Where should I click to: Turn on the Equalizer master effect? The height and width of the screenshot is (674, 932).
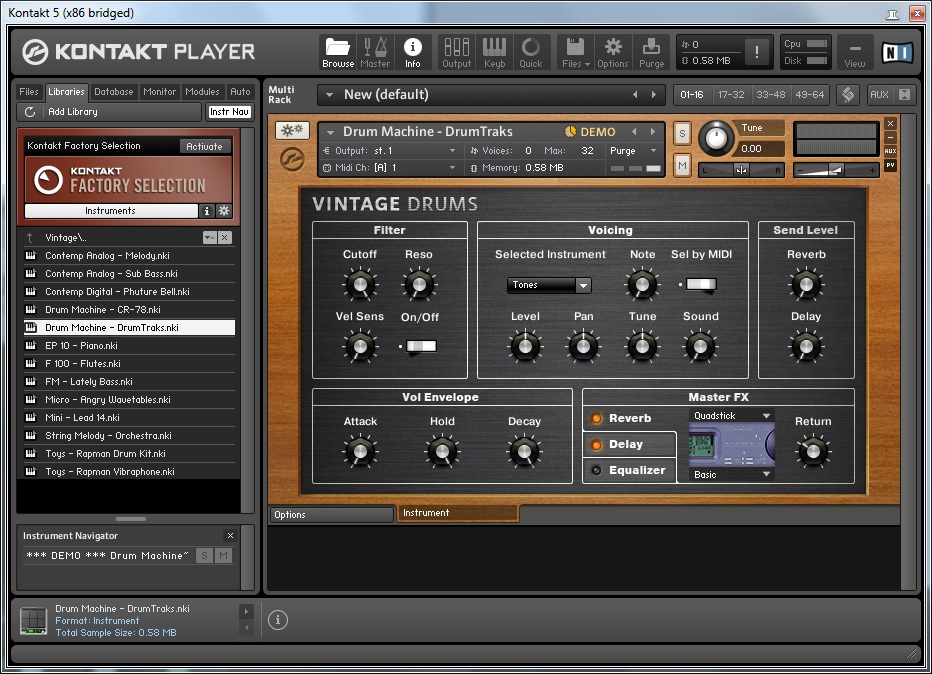pyautogui.click(x=596, y=471)
